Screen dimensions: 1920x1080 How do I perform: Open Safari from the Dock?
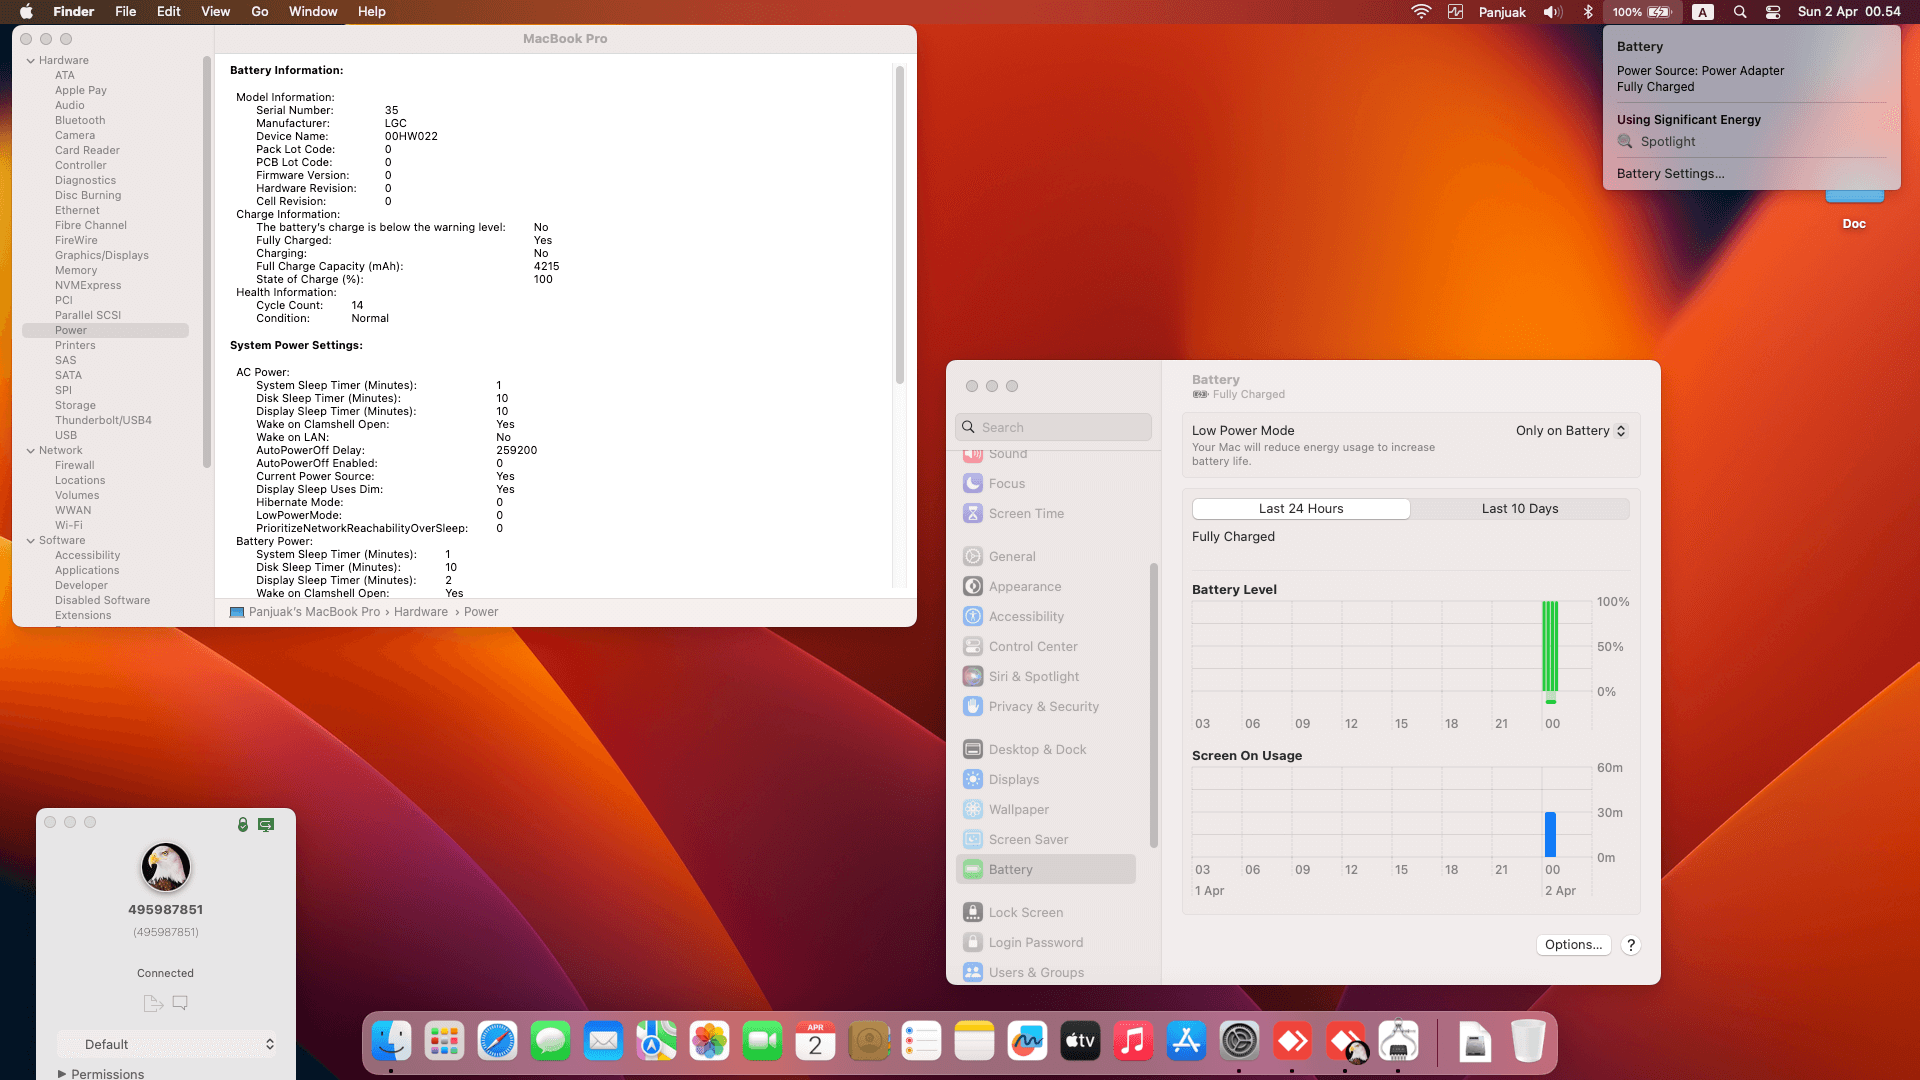(497, 1041)
